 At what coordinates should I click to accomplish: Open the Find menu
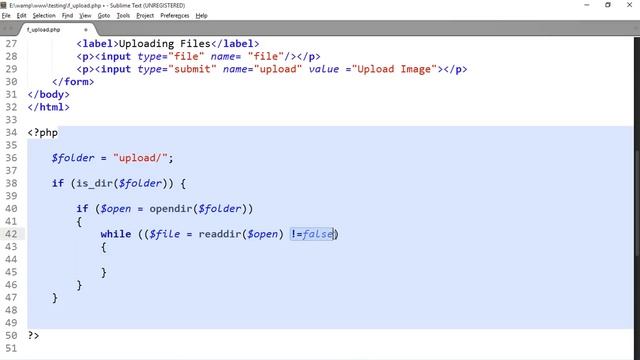67,16
